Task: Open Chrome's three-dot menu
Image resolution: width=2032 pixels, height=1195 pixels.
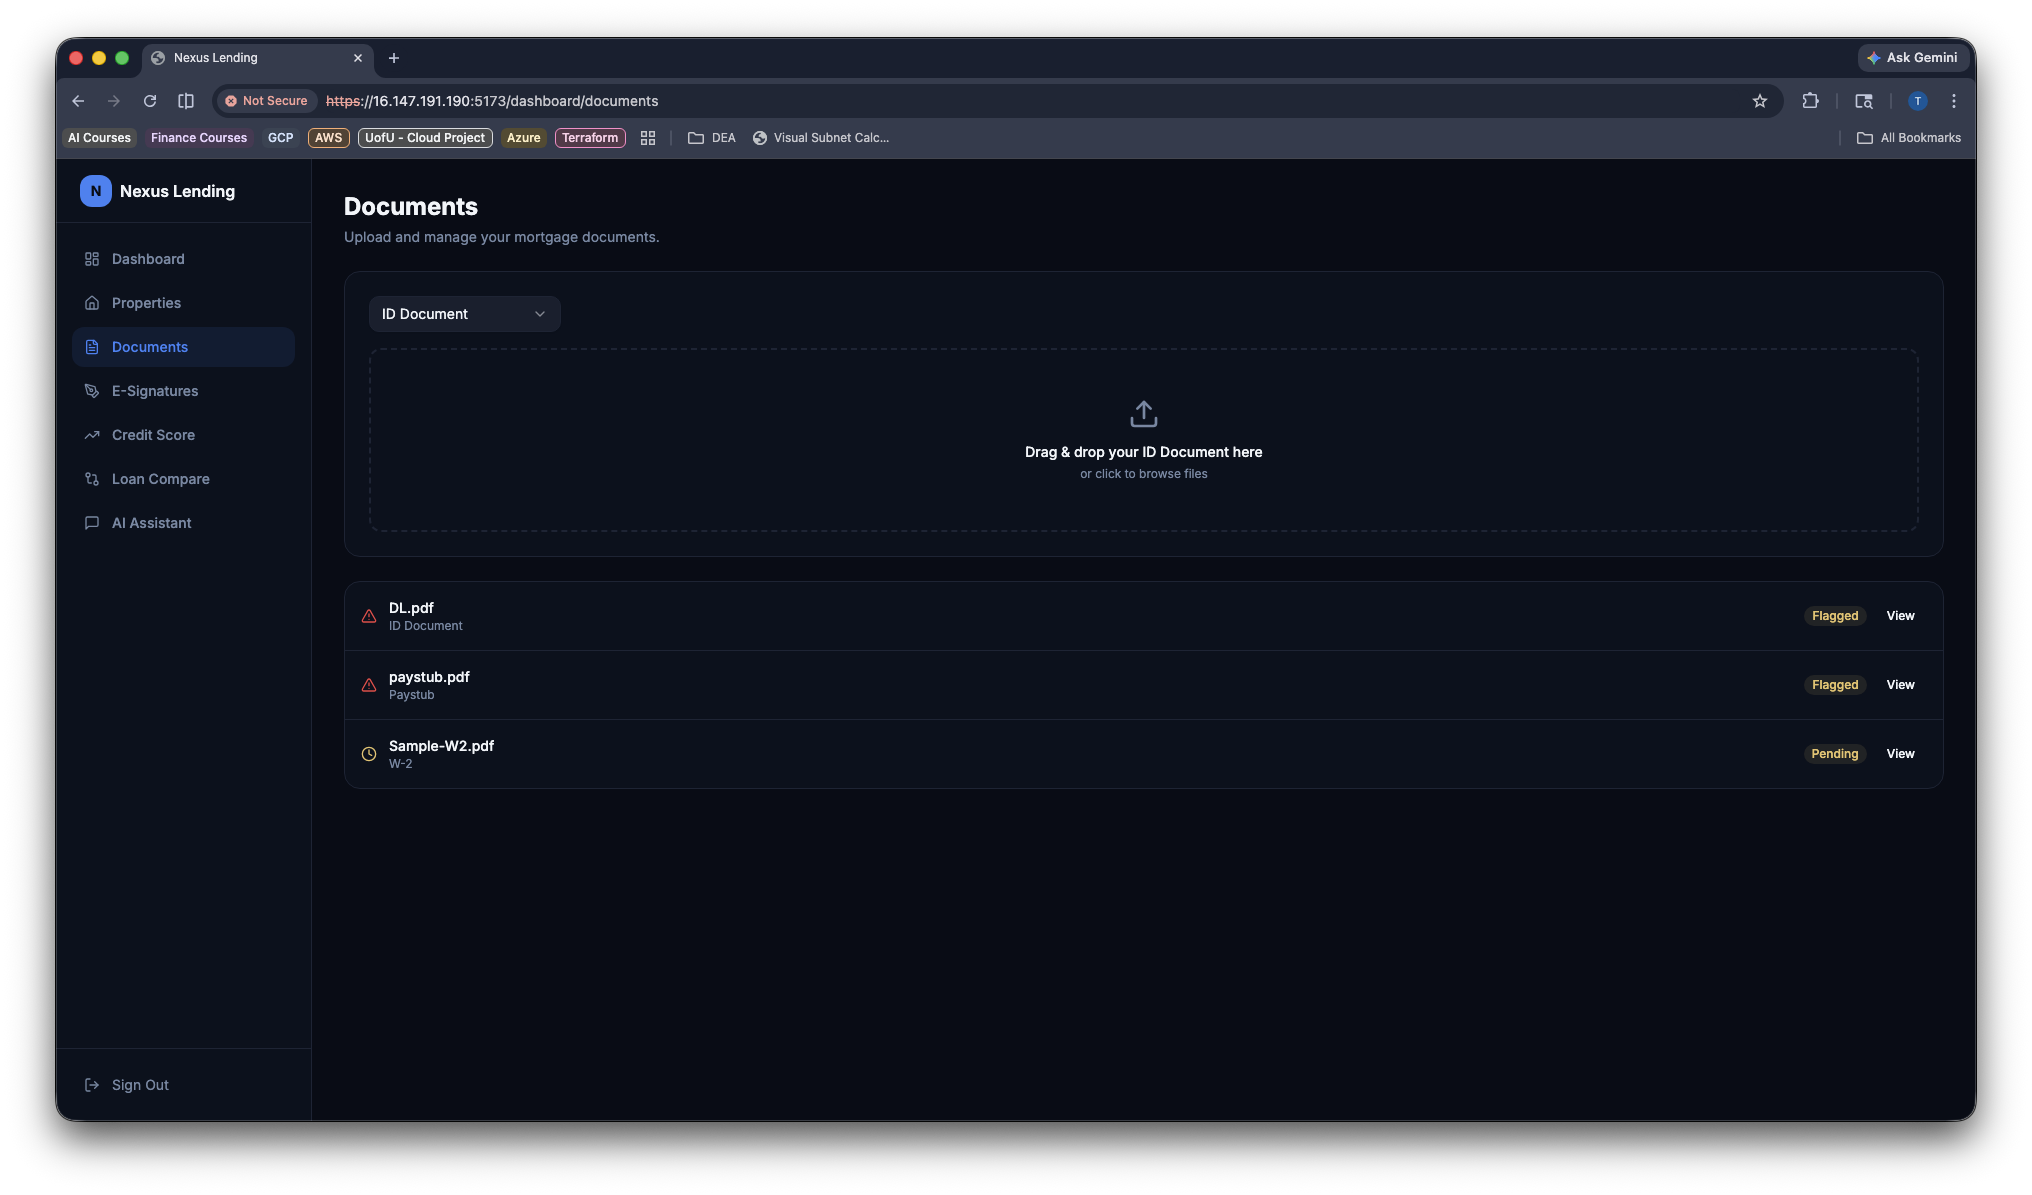Action: (1953, 101)
